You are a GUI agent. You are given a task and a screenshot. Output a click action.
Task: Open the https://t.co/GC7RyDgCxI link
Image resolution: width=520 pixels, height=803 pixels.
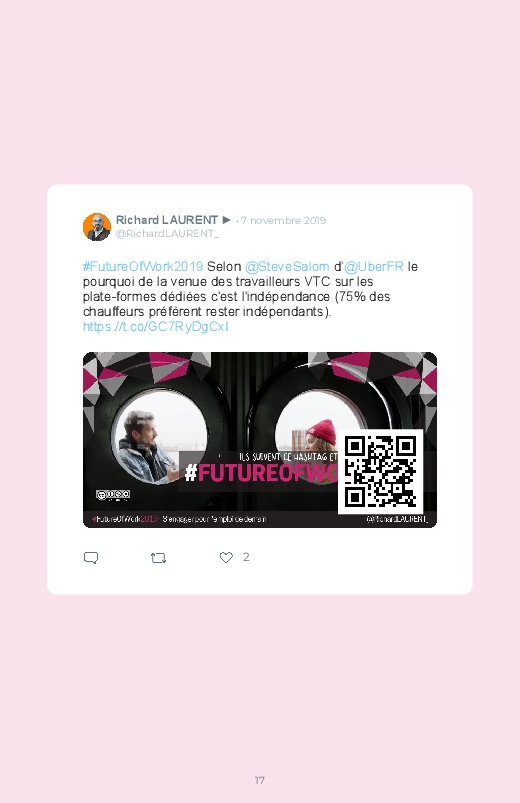pos(156,327)
